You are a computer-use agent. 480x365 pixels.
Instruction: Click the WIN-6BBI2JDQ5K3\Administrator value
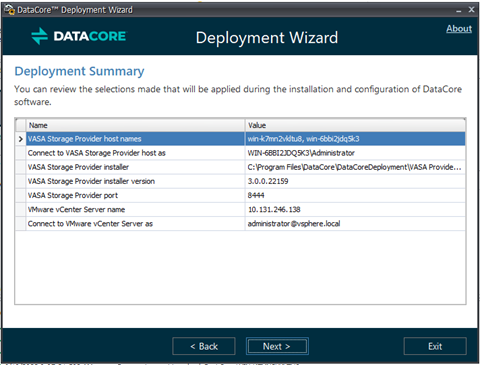click(x=301, y=153)
